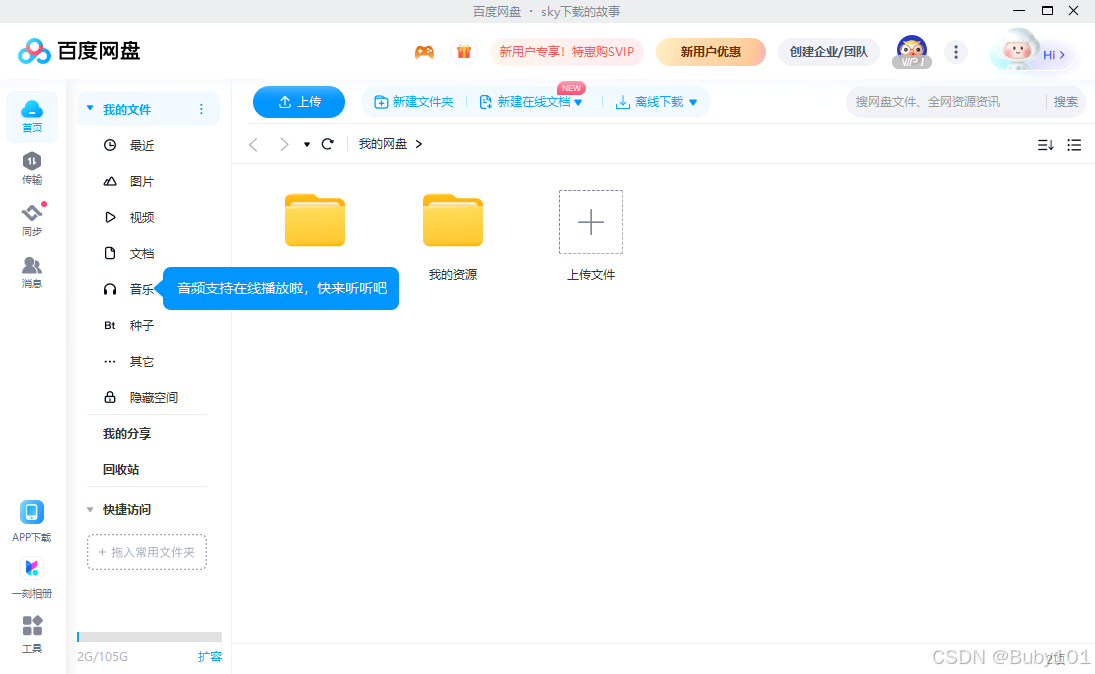Image resolution: width=1095 pixels, height=674 pixels.
Task: Open 我的文件 three-dot options
Action: click(x=201, y=109)
